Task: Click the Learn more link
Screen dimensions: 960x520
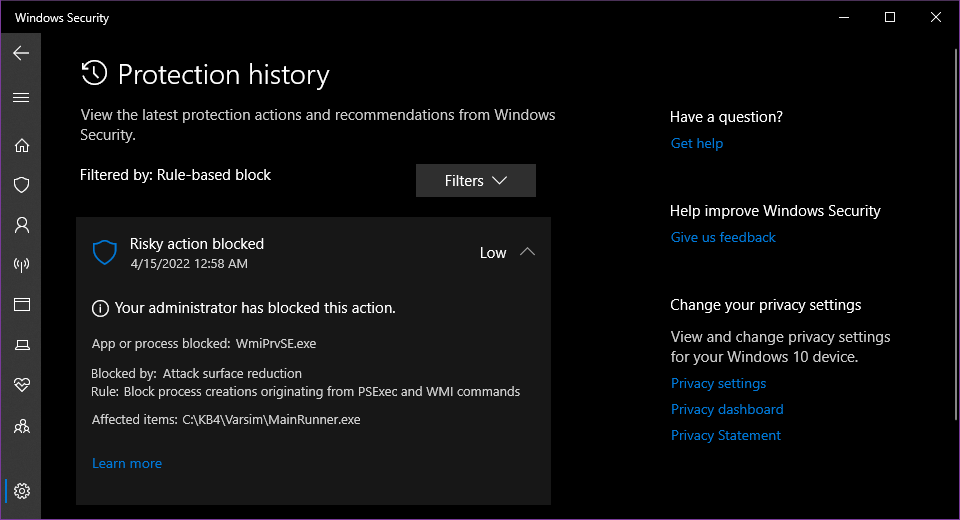Action: [127, 463]
